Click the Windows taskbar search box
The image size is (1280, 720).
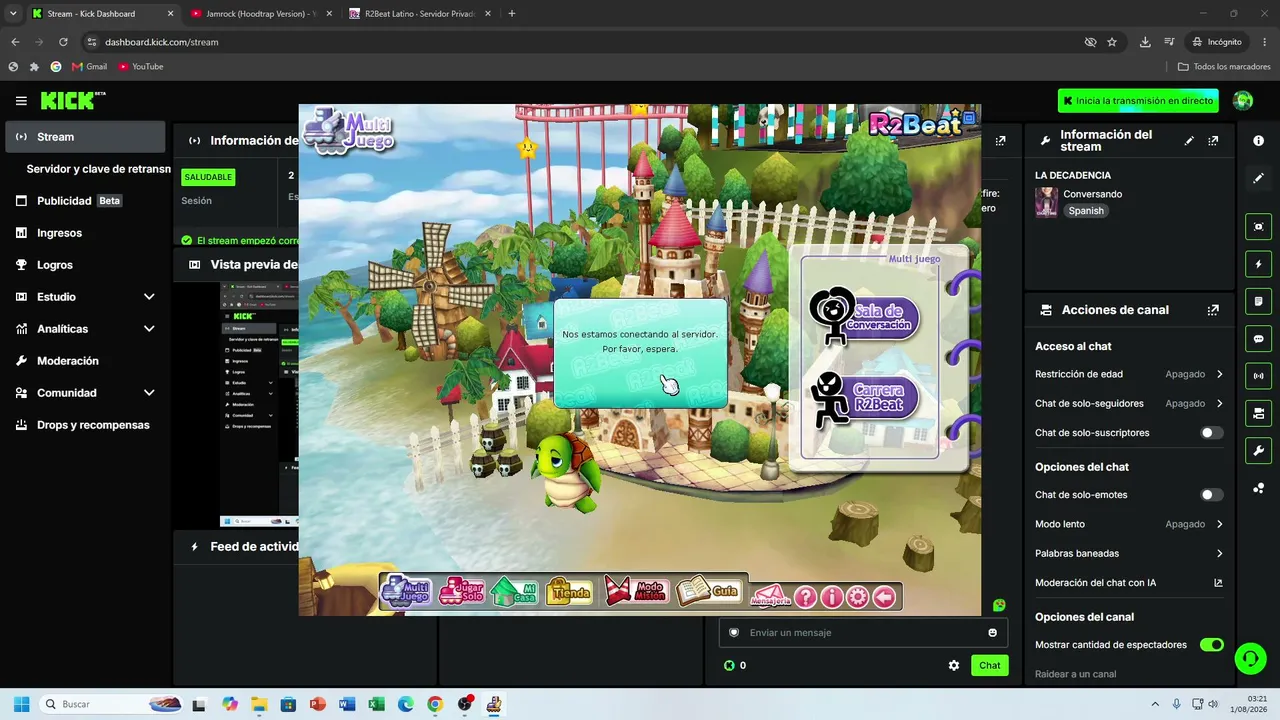110,704
